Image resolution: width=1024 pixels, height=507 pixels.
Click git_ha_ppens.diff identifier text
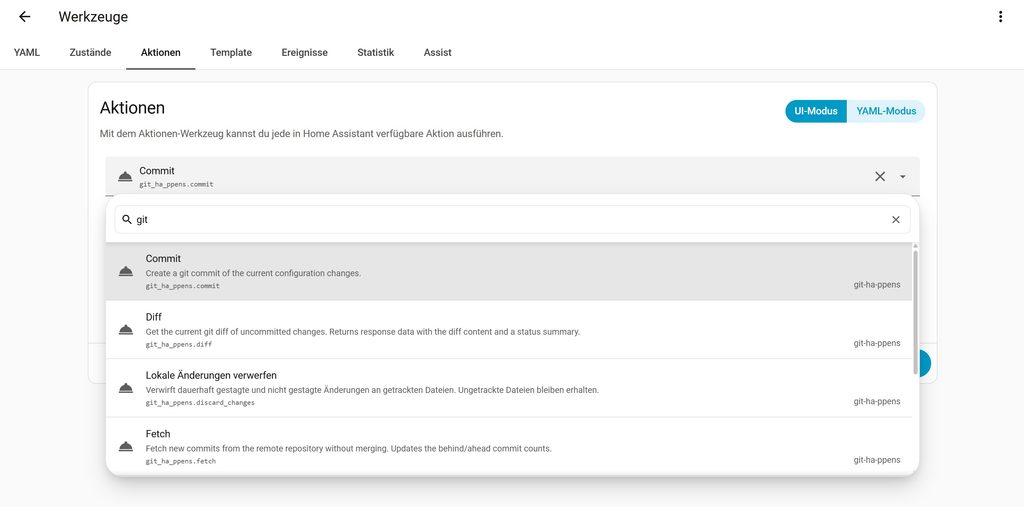(x=179, y=344)
